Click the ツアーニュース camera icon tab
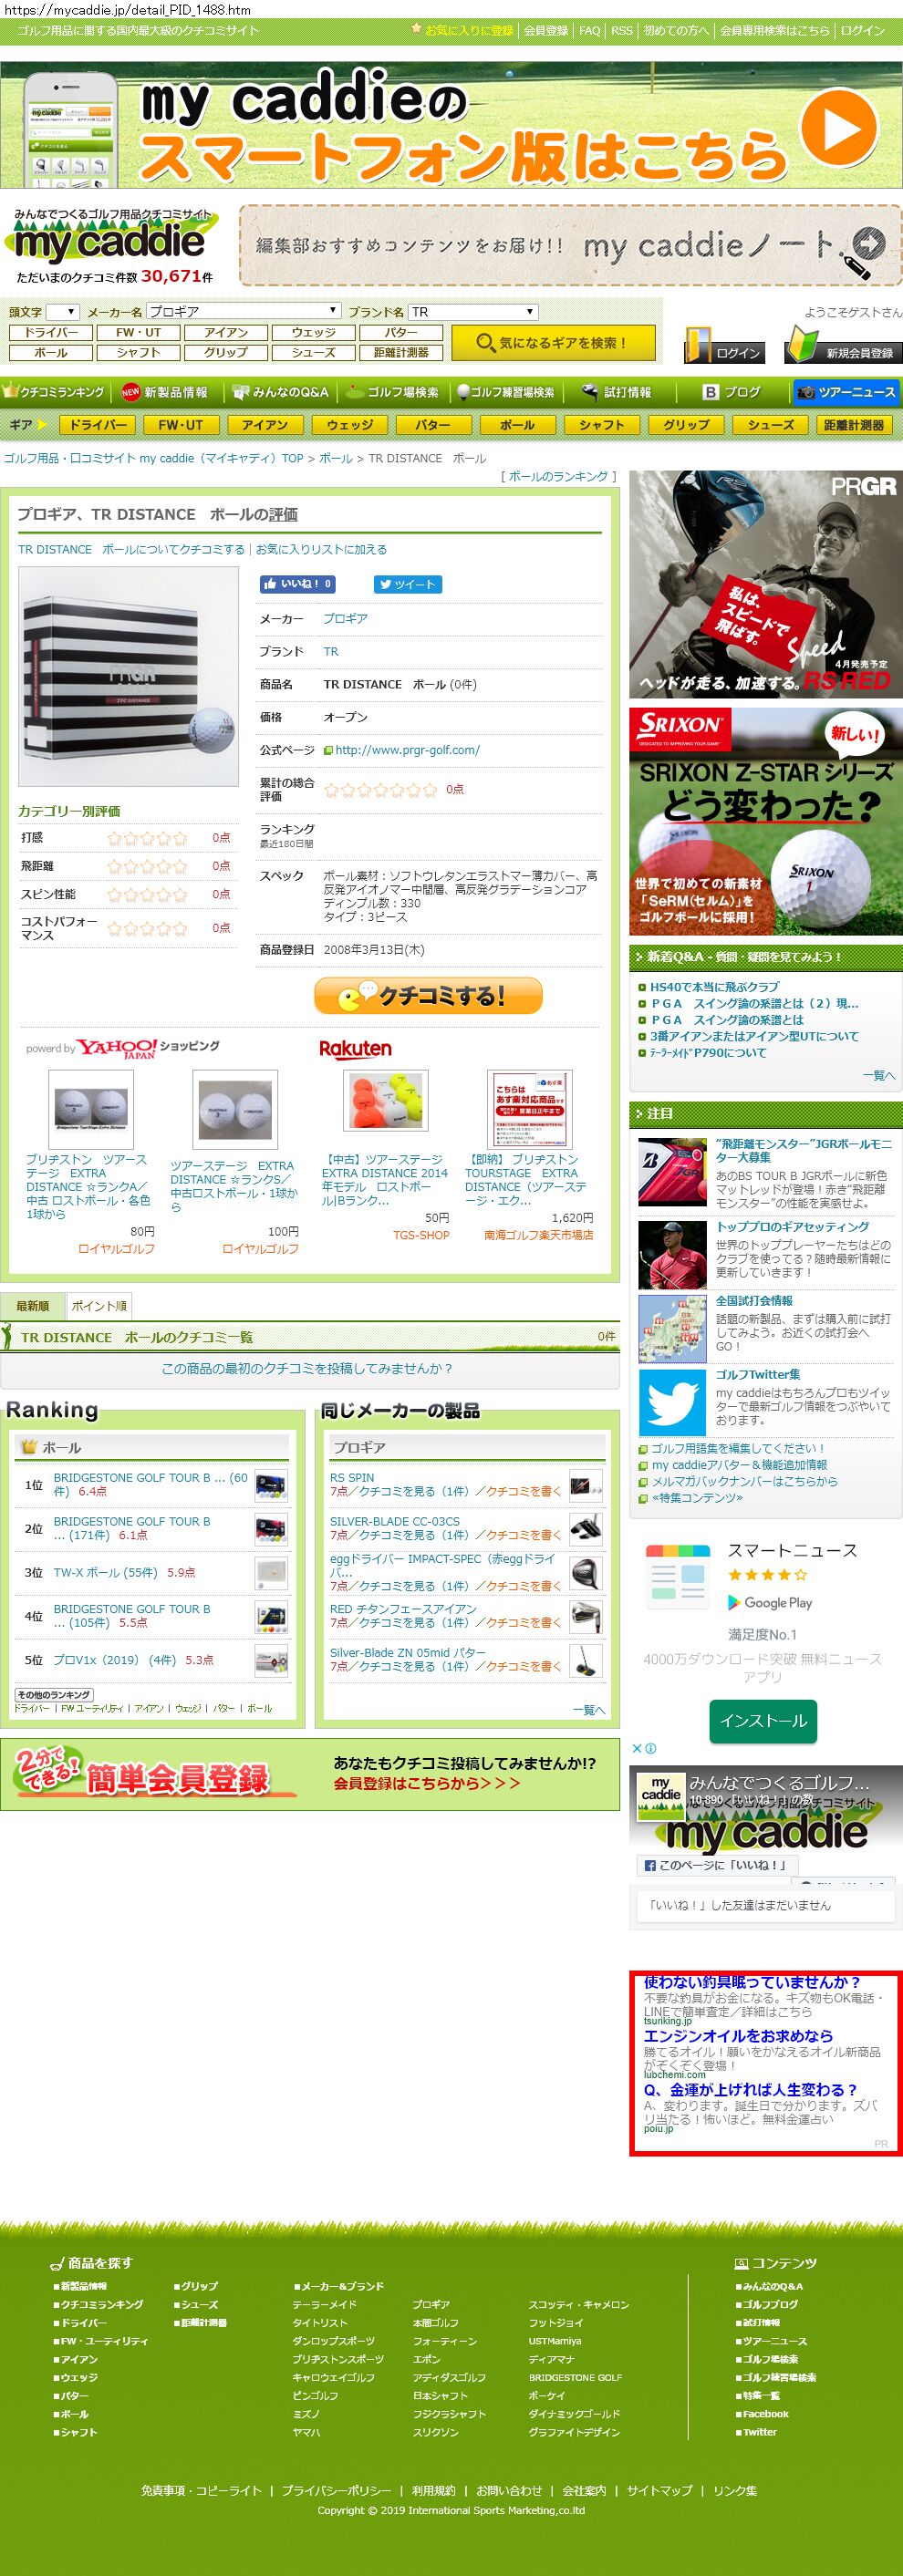The height and width of the screenshot is (2576, 903). coord(847,392)
